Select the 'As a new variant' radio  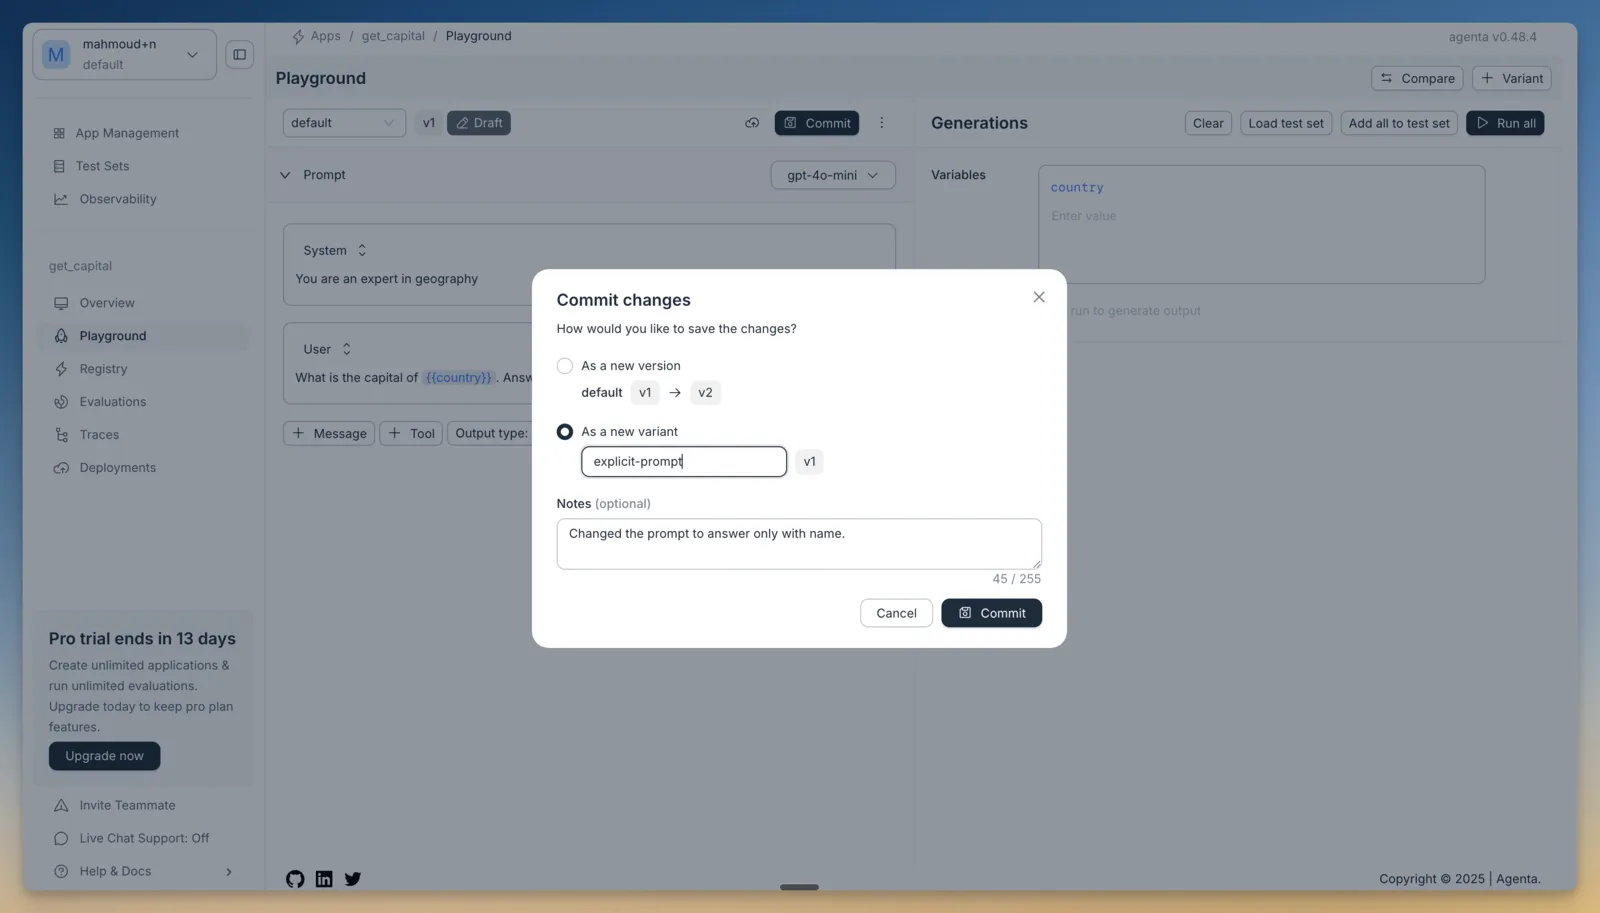(565, 432)
